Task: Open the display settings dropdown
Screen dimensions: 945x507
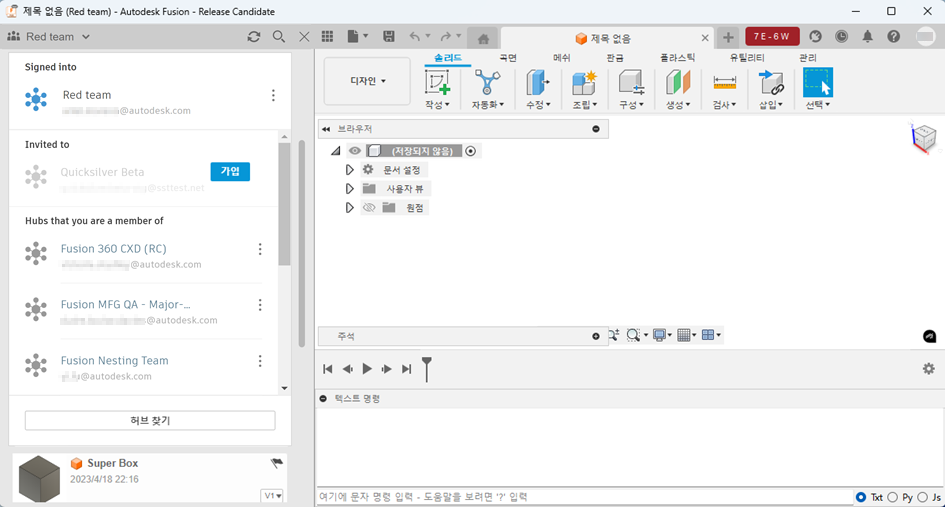Action: point(662,335)
